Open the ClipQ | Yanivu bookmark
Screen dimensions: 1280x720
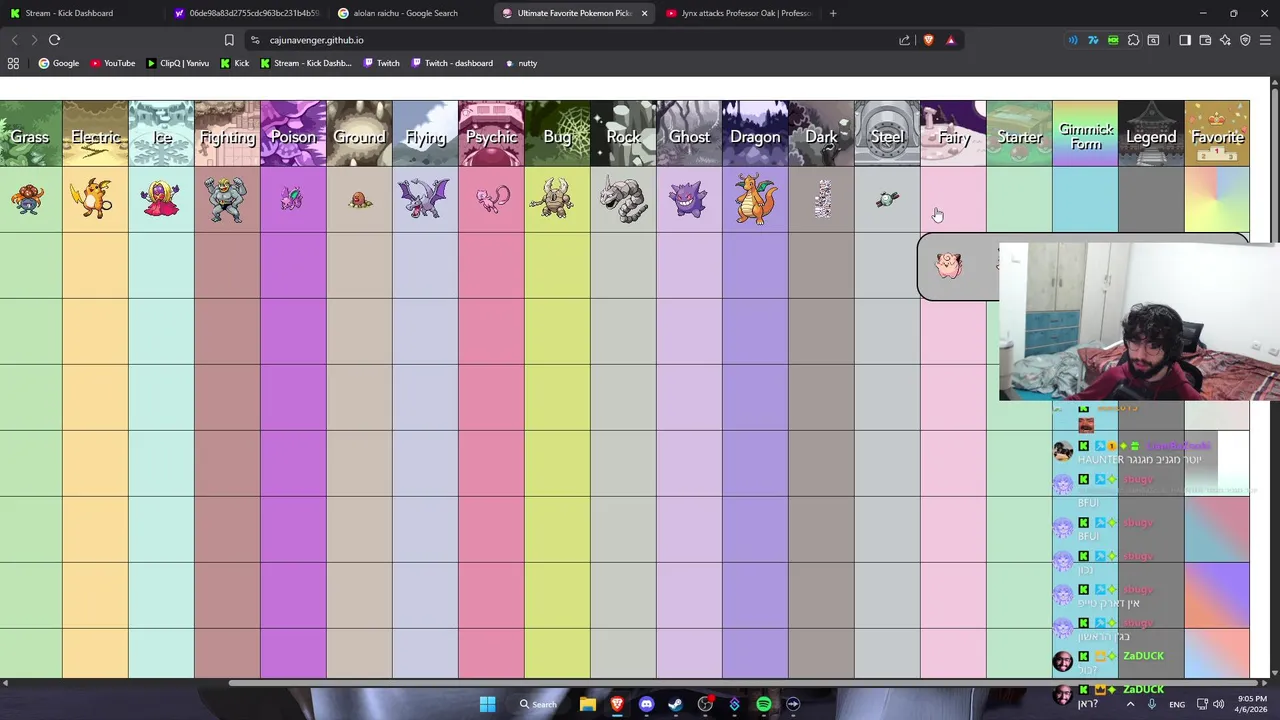click(178, 63)
